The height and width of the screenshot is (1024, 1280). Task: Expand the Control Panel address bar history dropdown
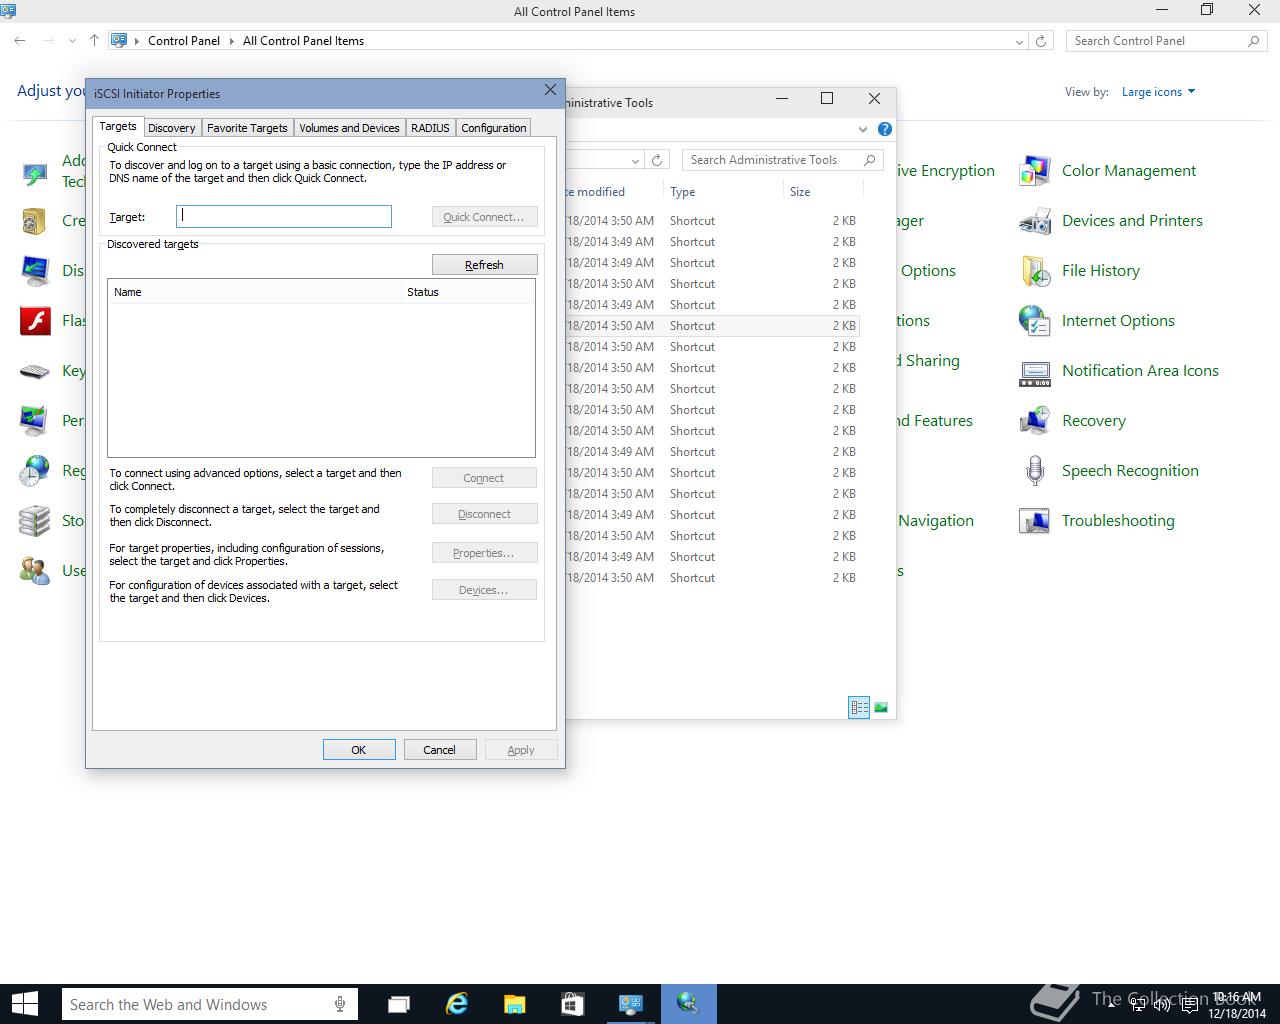(1019, 41)
